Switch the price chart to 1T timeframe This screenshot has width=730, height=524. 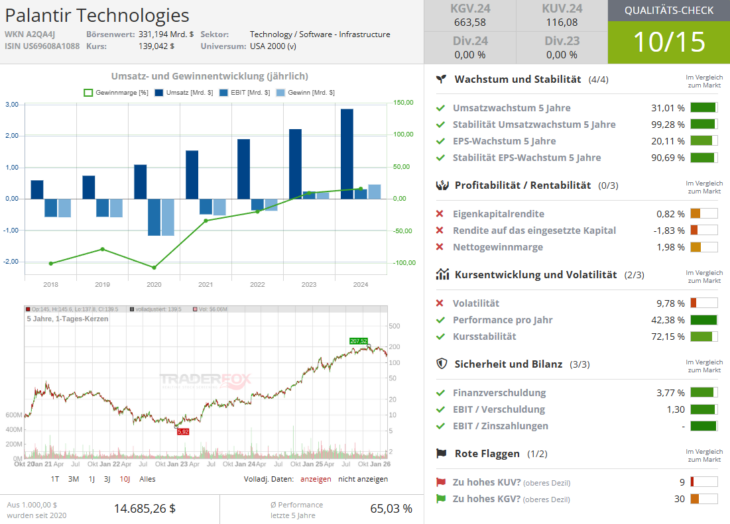[57, 479]
